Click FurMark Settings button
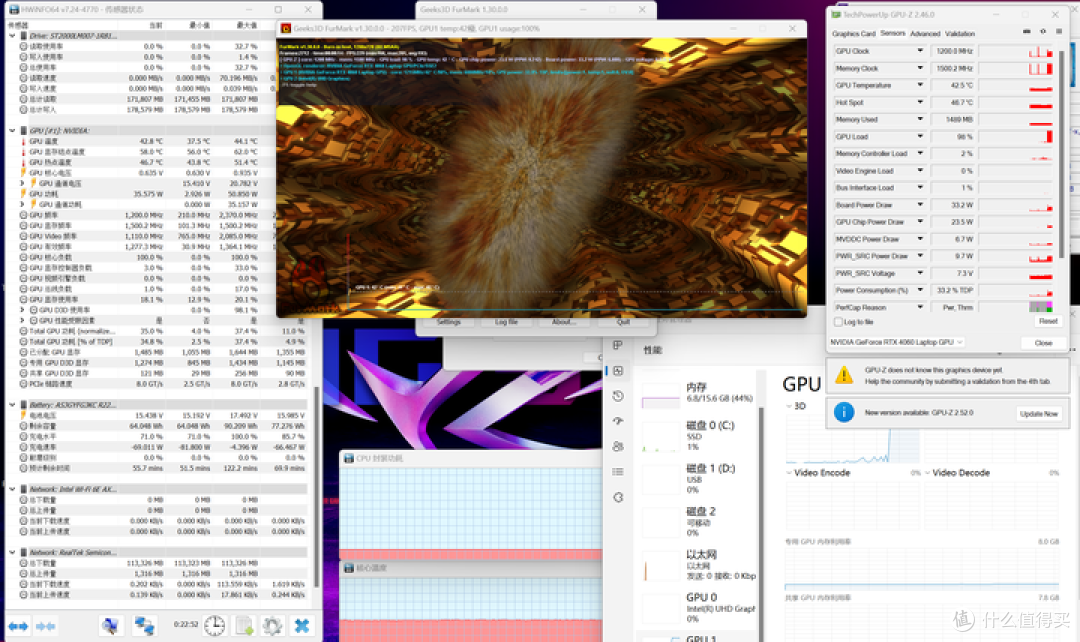This screenshot has height=642, width=1080. [448, 322]
